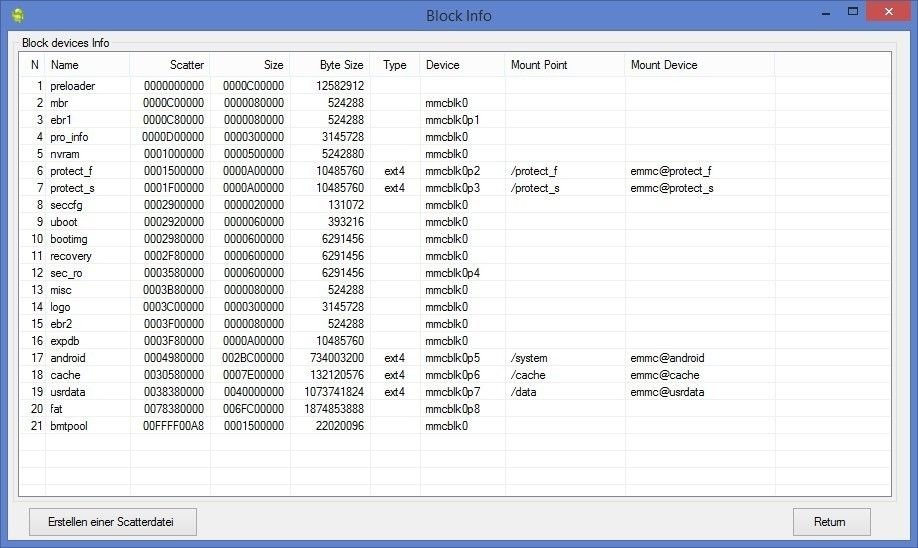The image size is (918, 548).
Task: Click size value 002BC00000
Action: coord(253,358)
